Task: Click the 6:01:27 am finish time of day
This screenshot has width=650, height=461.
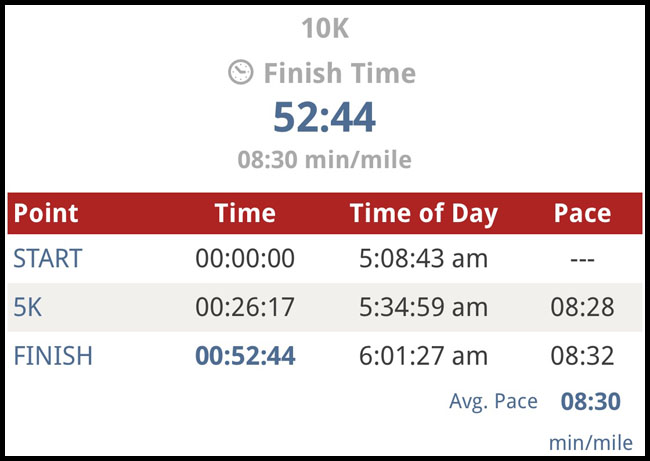Action: pos(423,355)
